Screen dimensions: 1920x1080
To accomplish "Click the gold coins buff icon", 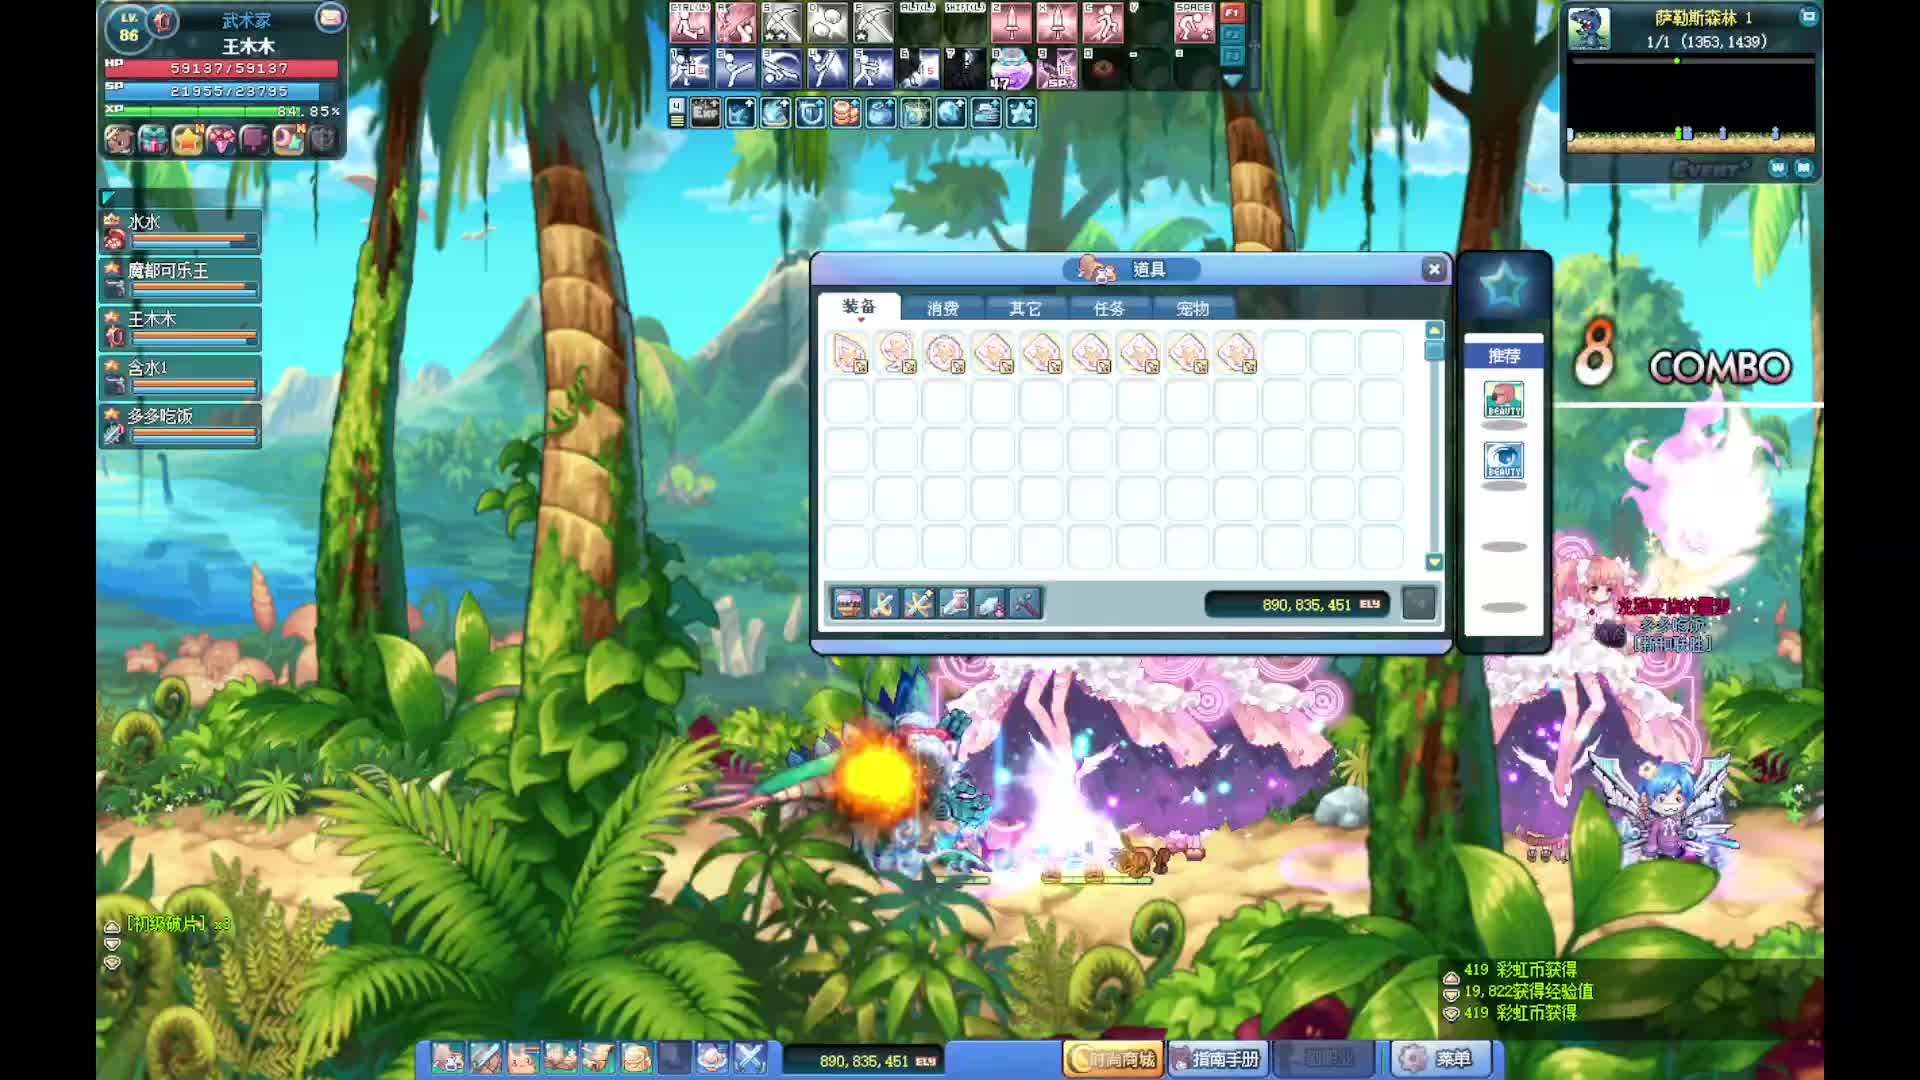I will (846, 113).
